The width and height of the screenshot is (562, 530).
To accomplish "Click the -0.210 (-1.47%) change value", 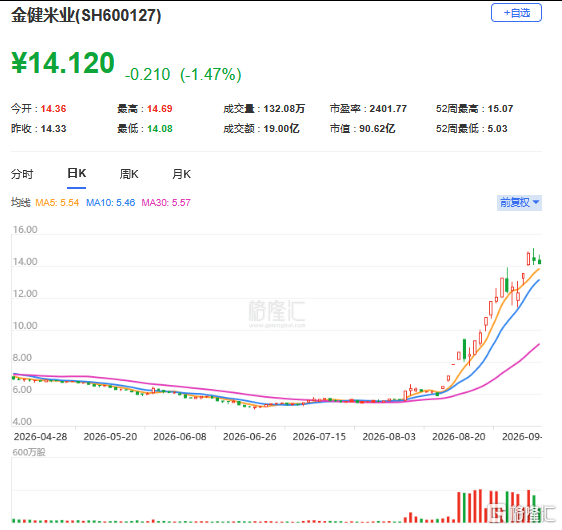I will click(x=183, y=75).
